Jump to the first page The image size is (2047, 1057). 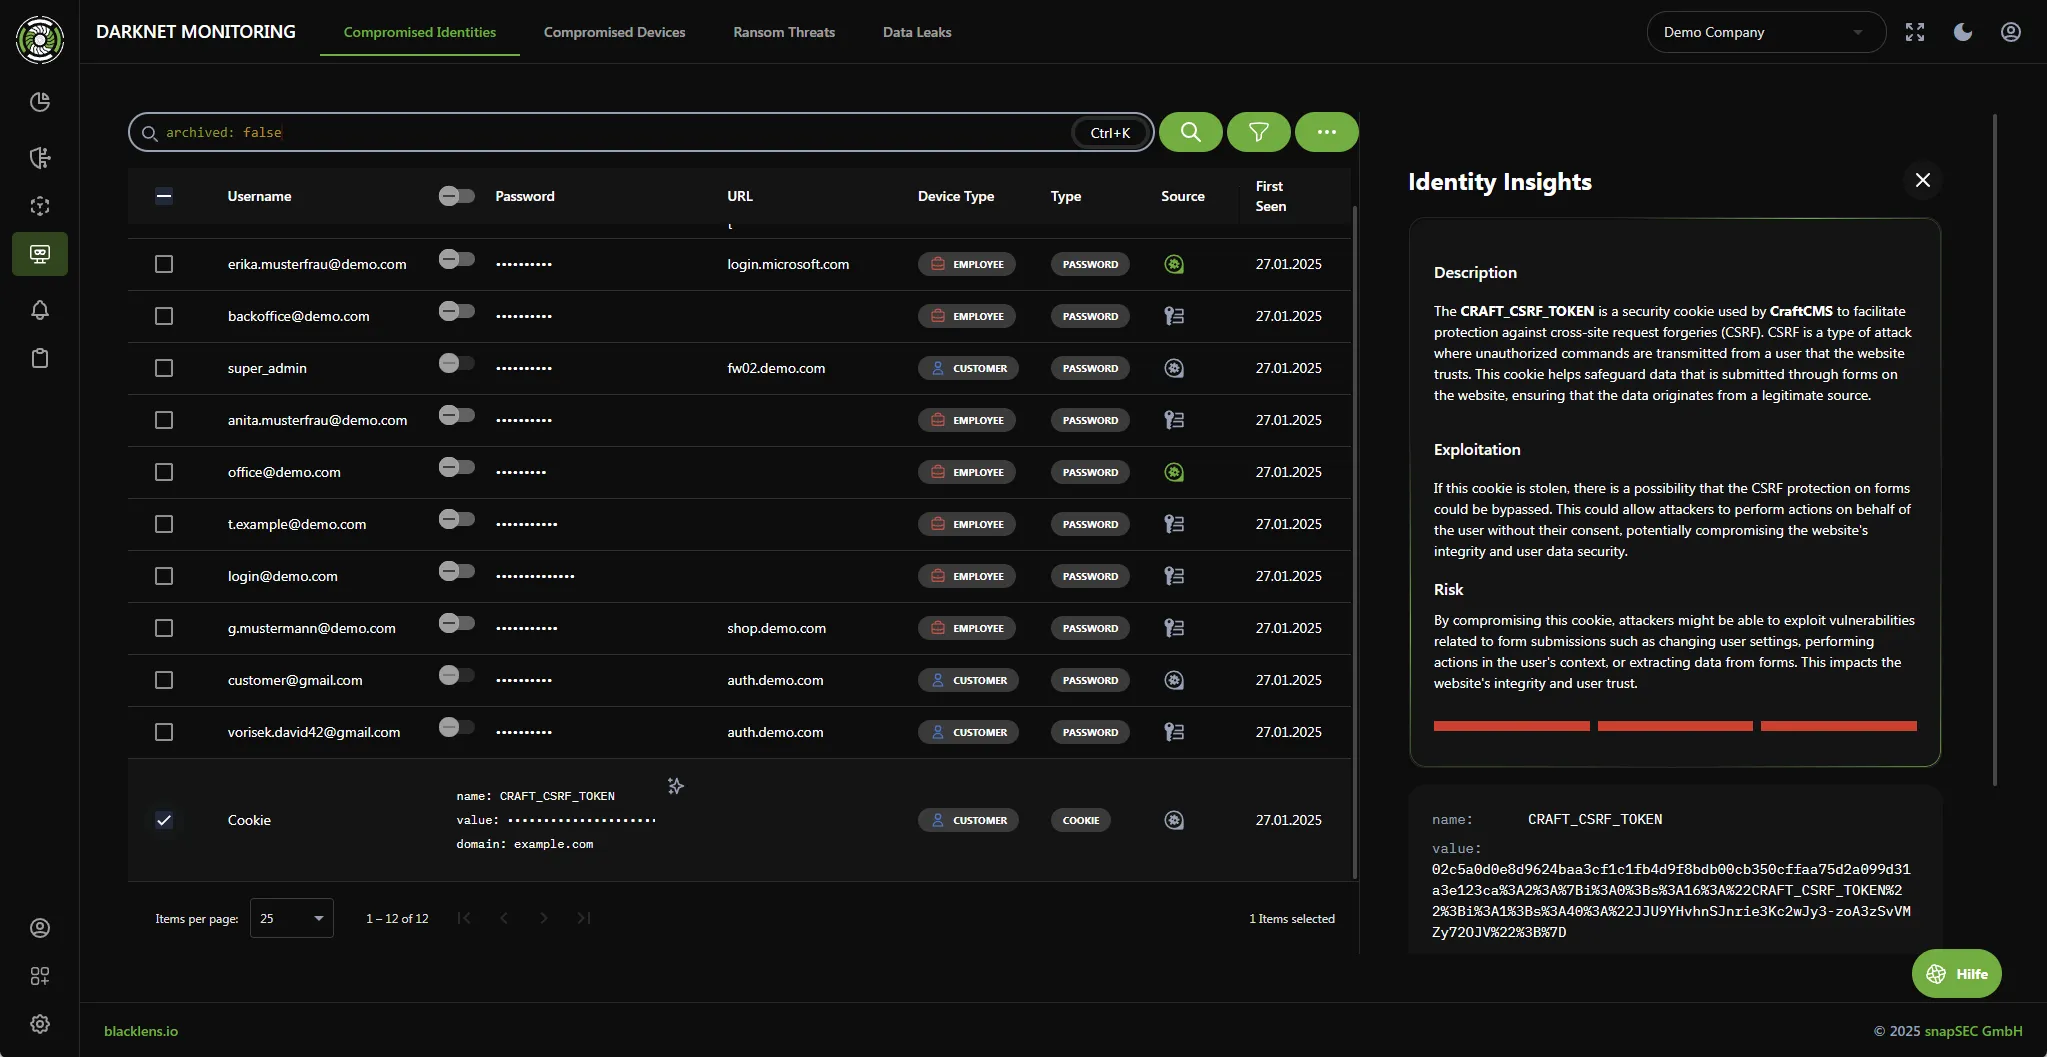[x=464, y=918]
